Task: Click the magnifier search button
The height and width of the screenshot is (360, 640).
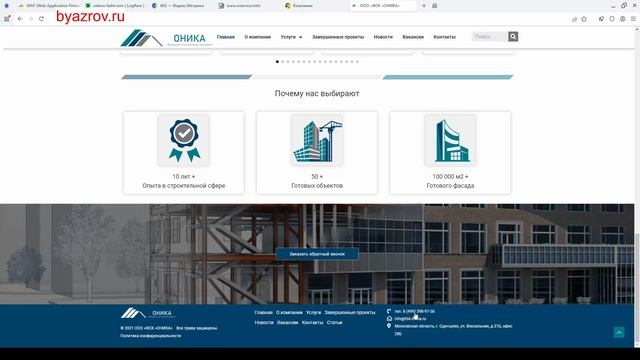Action: [513, 37]
